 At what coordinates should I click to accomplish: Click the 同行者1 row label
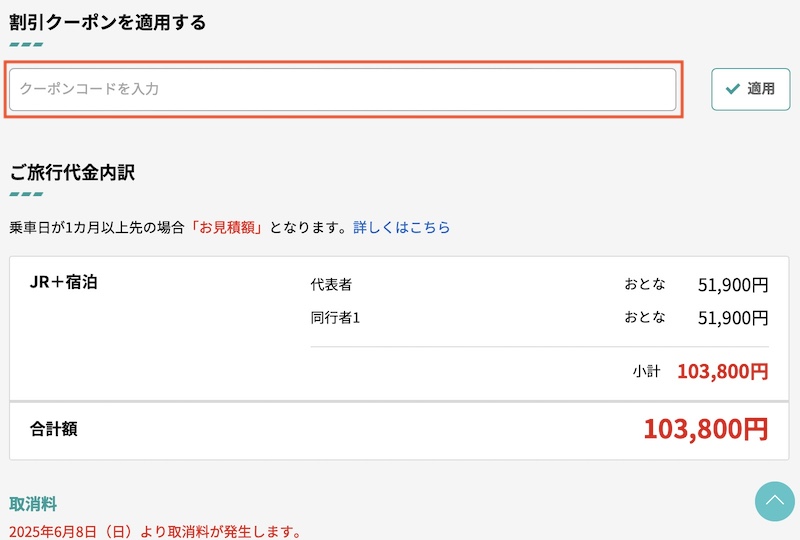335,319
